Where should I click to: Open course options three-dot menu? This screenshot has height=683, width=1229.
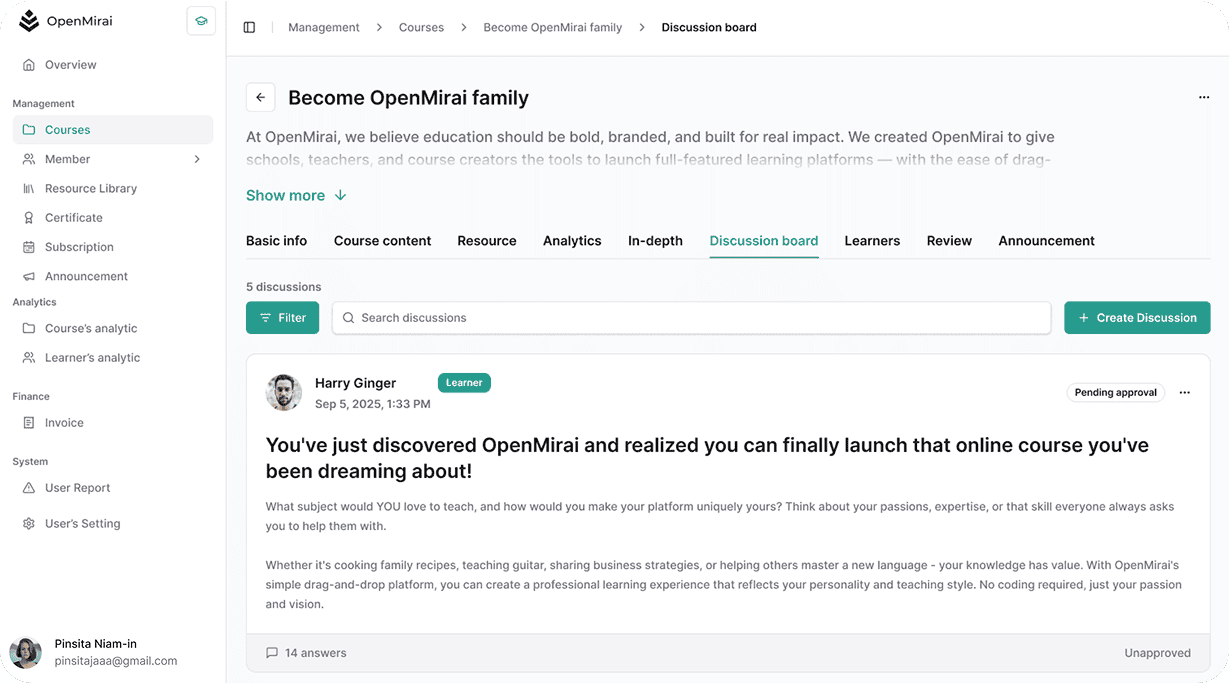(1203, 97)
